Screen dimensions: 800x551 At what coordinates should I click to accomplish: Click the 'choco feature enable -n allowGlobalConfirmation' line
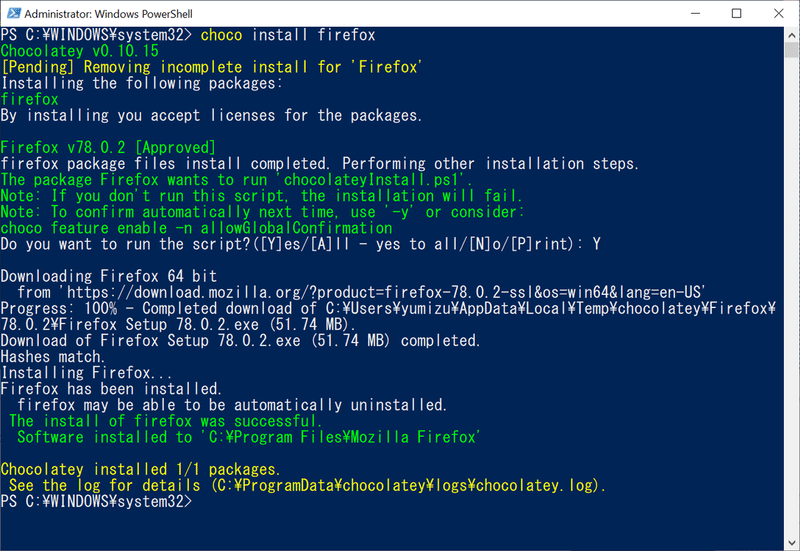[196, 228]
